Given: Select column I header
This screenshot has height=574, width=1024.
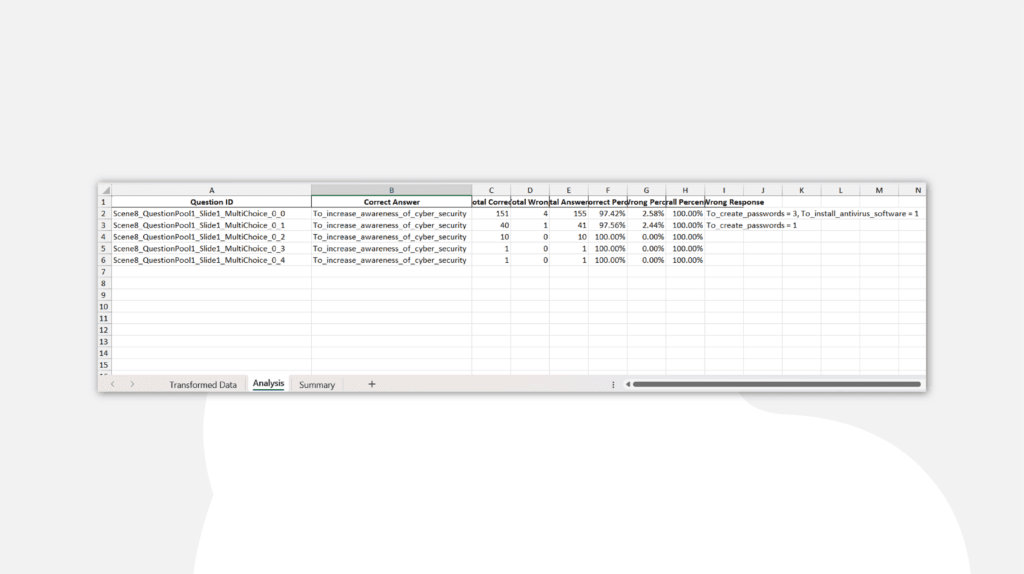Looking at the screenshot, I should coord(724,190).
